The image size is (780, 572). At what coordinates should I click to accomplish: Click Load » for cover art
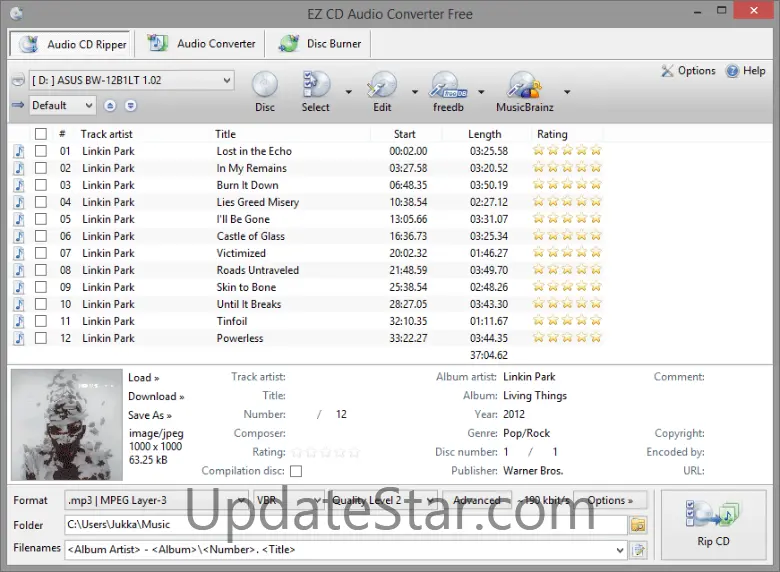coord(144,378)
